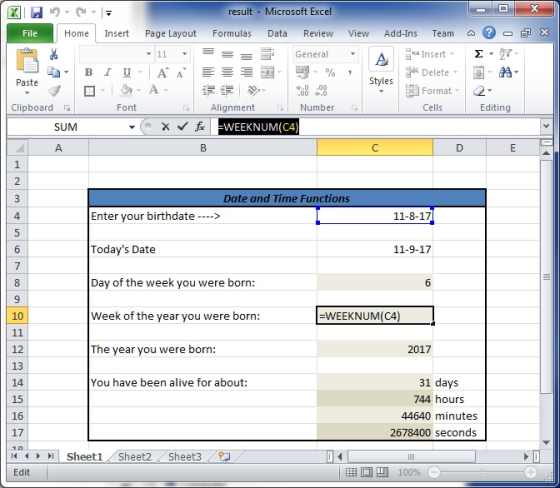
Task: Open the font name dropdown
Action: 149,54
